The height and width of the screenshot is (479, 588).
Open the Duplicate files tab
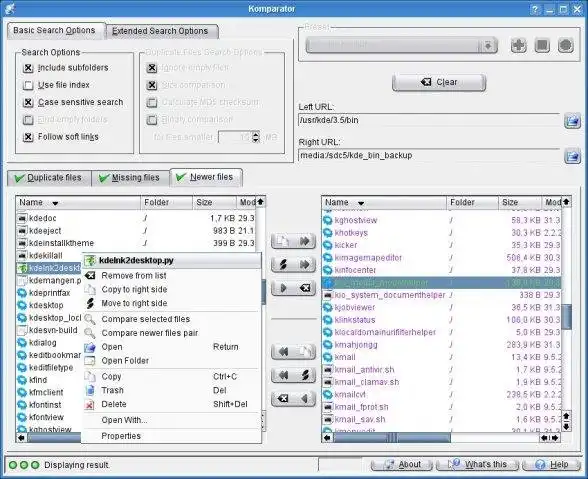tap(49, 178)
